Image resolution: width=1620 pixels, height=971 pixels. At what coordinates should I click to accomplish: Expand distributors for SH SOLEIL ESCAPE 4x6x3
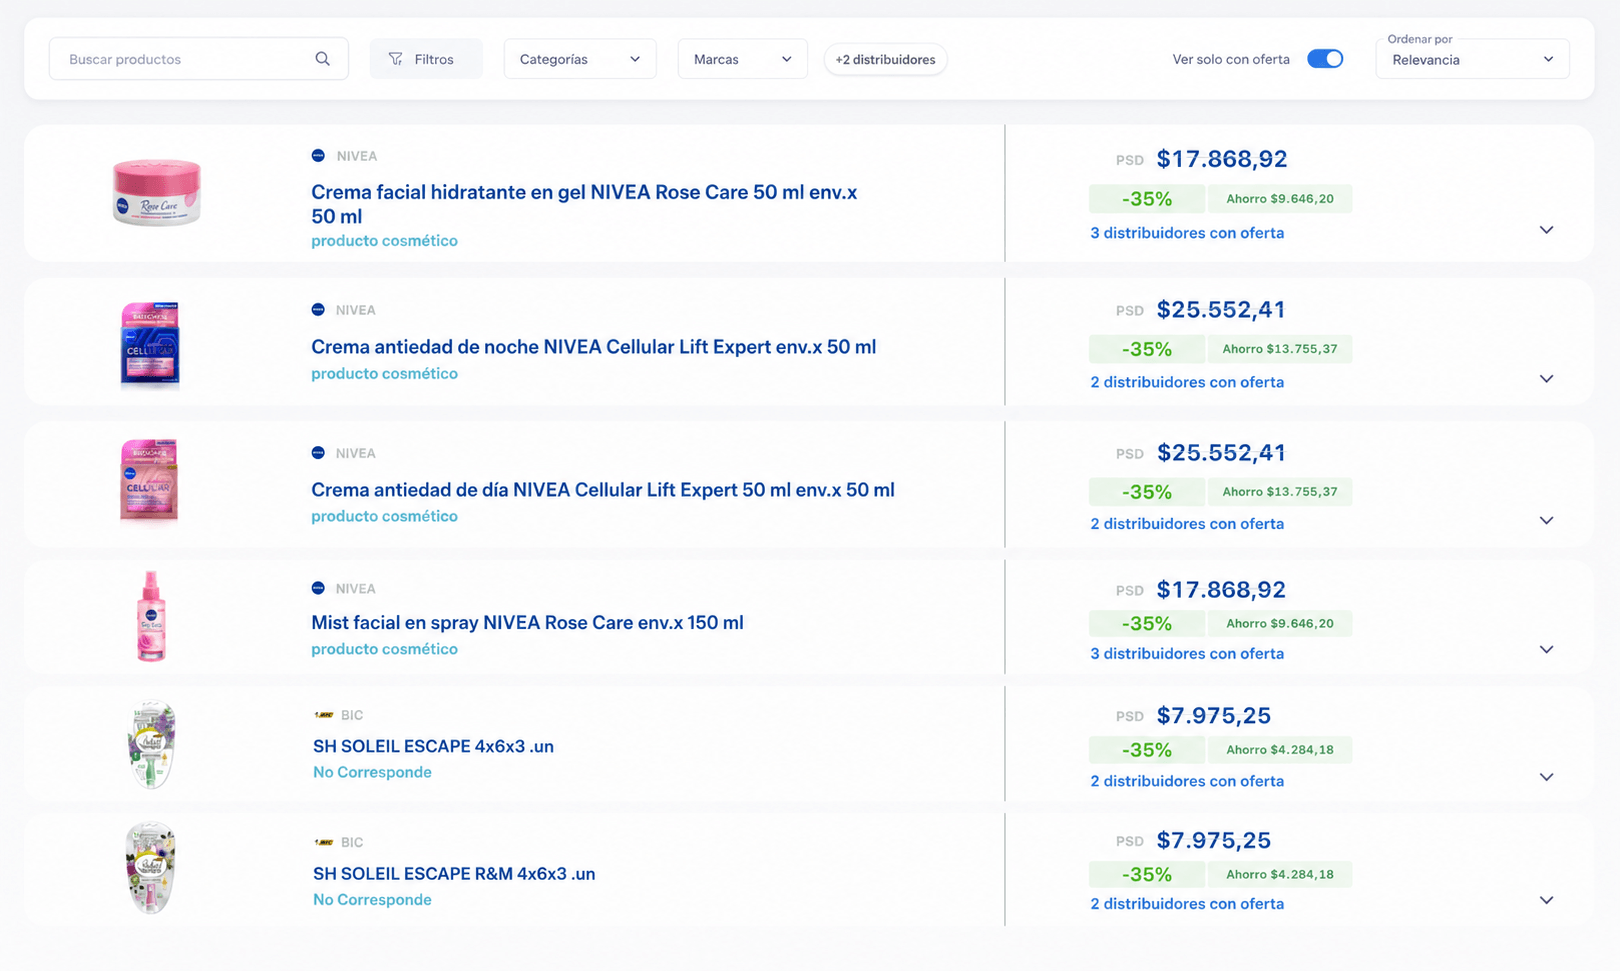coord(1546,777)
